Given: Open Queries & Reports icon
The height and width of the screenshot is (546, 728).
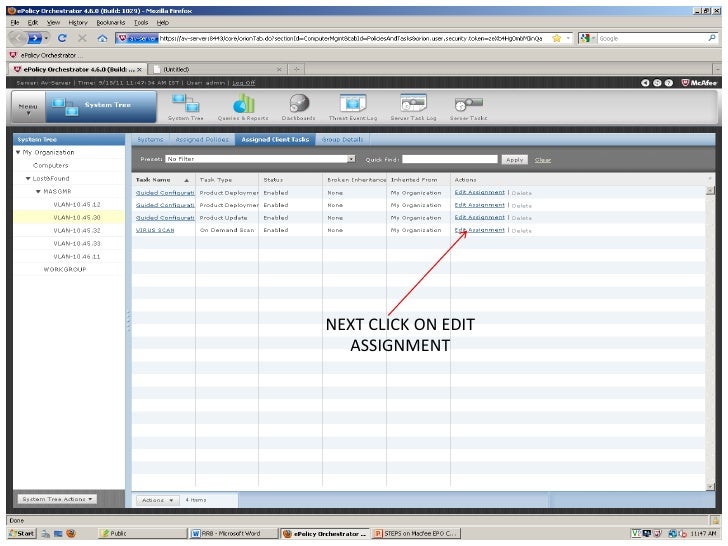Looking at the screenshot, I should (243, 107).
